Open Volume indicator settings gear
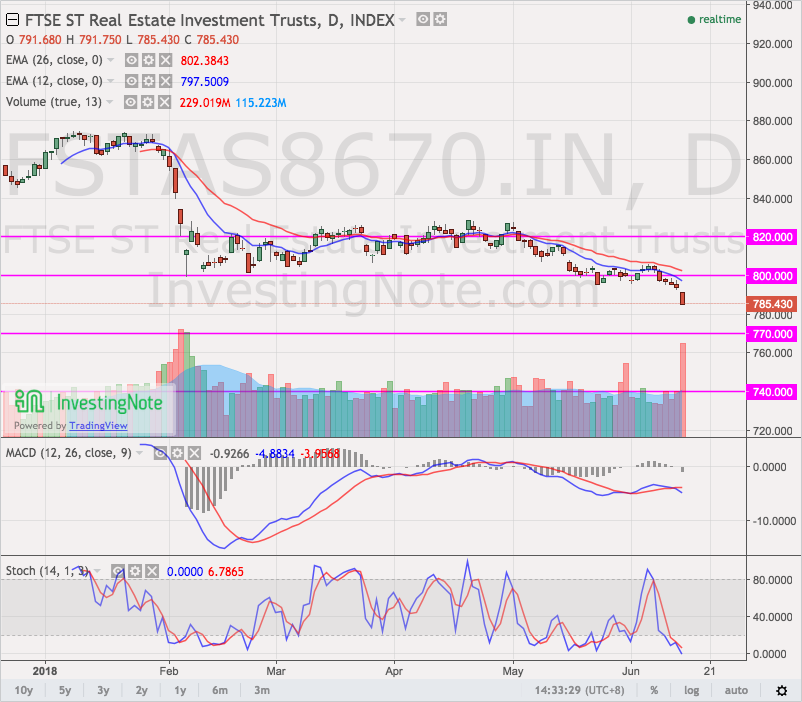802x702 pixels. [148, 102]
